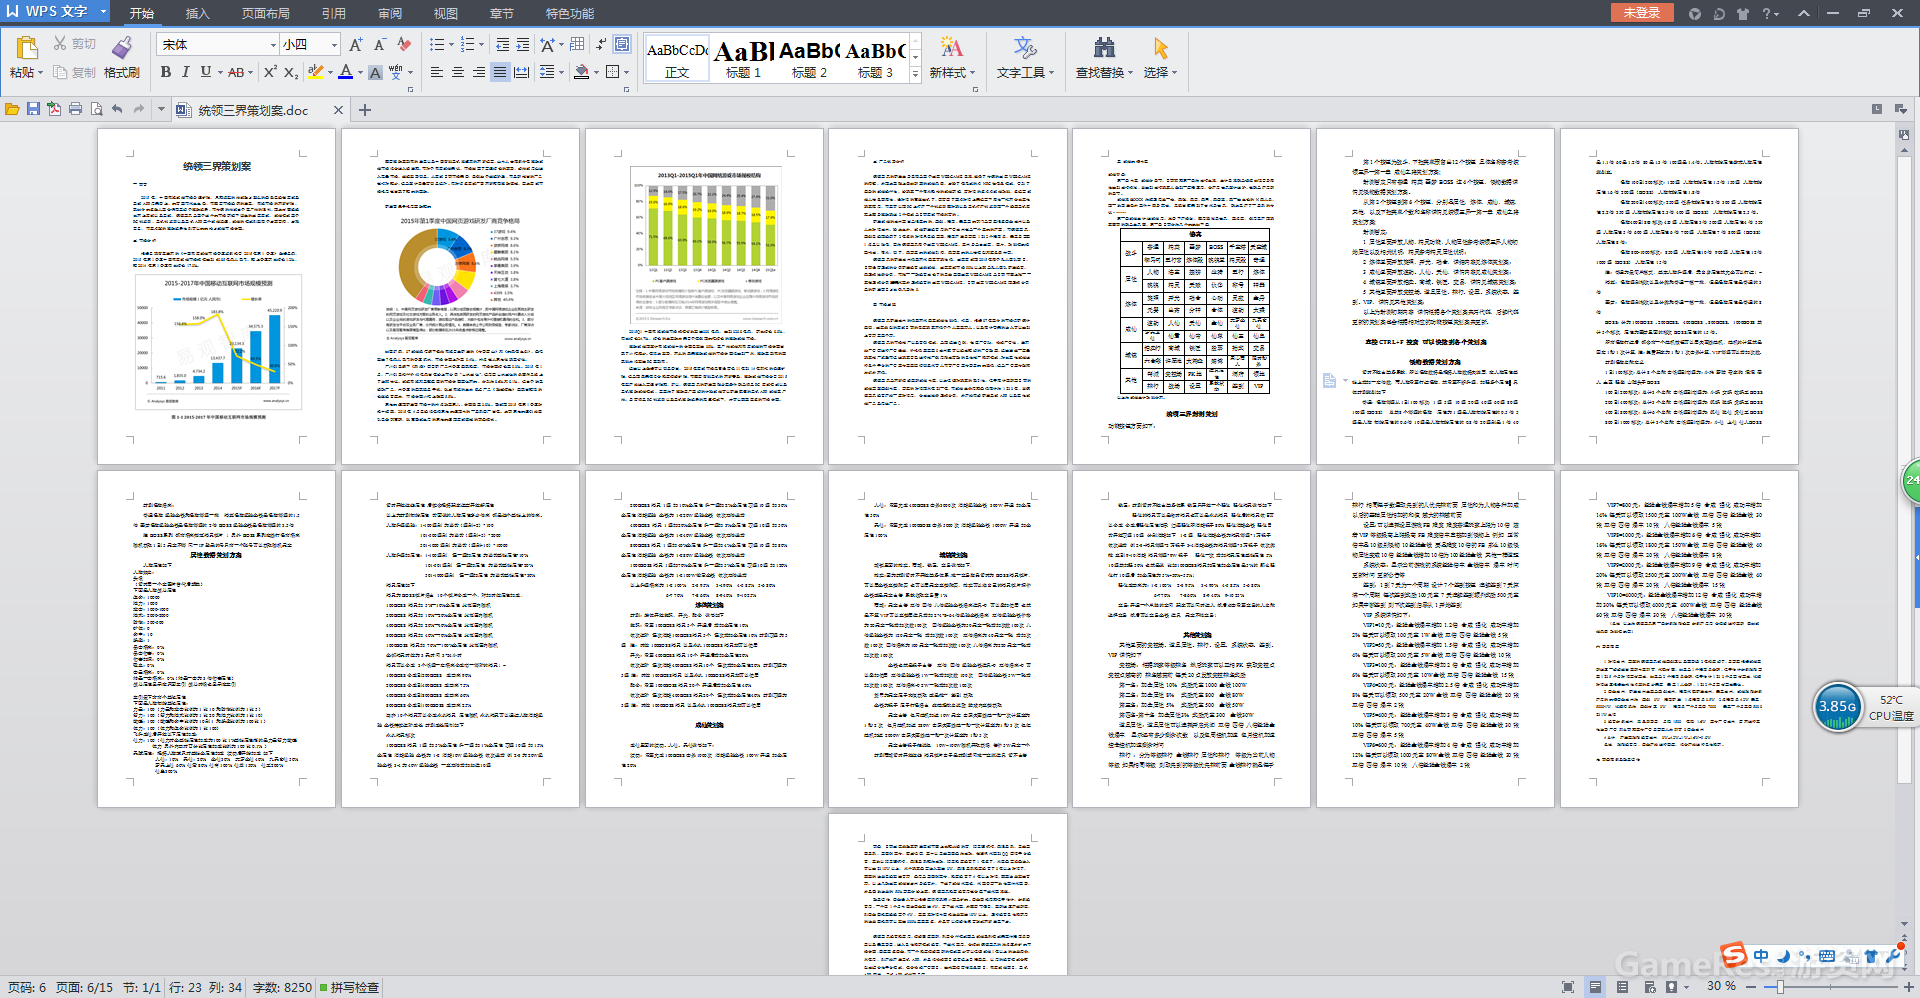Screen dimensions: 1920x998
Task: Toggle Strikethrough formatting
Action: (236, 72)
